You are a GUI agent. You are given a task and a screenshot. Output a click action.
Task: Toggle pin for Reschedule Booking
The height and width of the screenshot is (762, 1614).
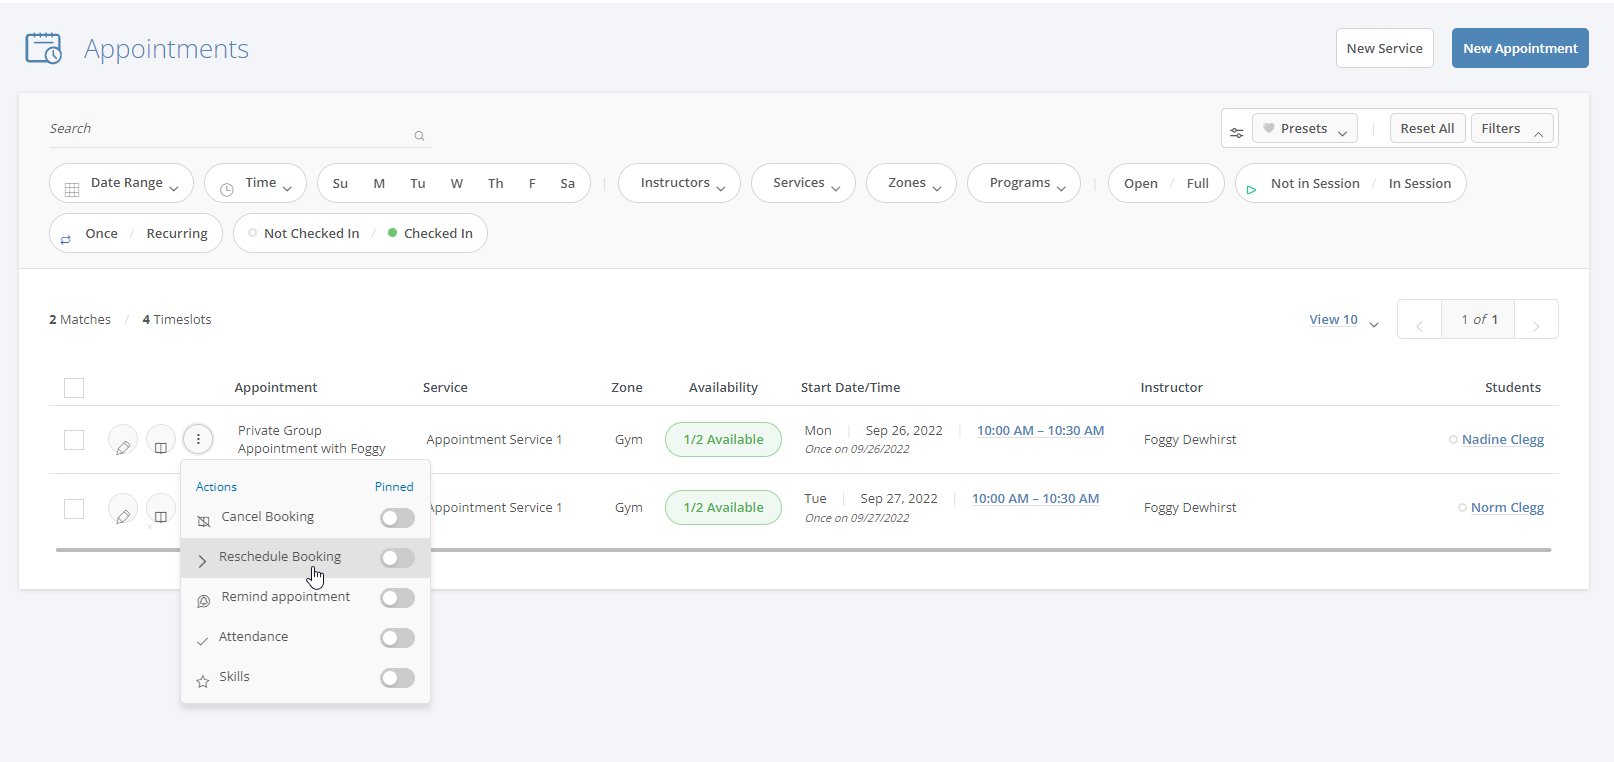click(x=397, y=558)
